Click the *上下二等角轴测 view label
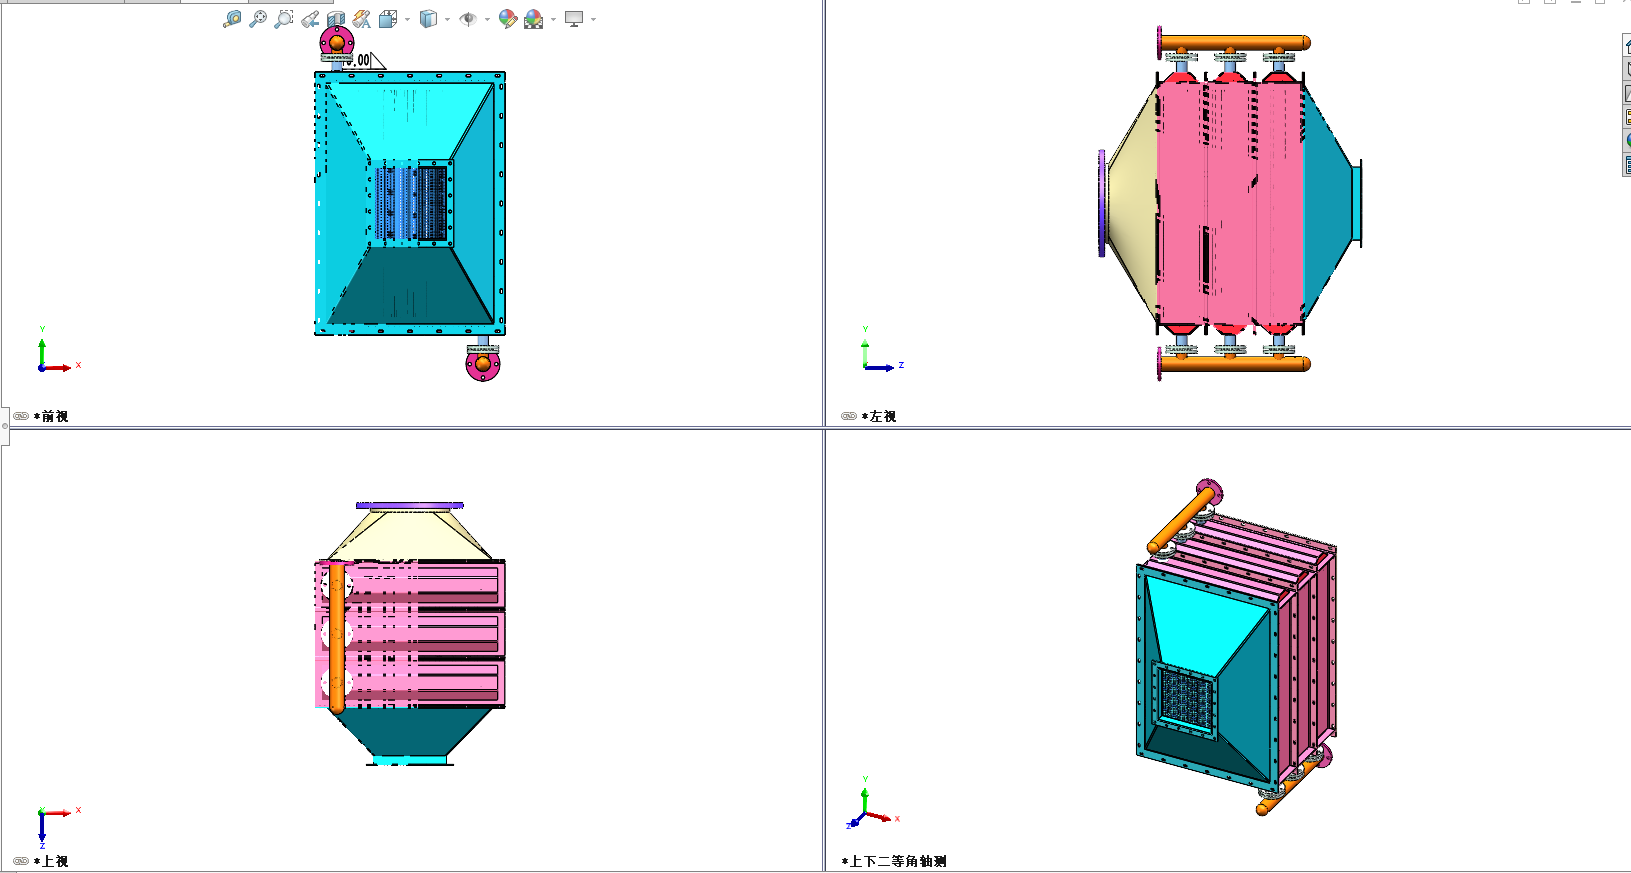Viewport: 1631px width, 873px height. 894,861
